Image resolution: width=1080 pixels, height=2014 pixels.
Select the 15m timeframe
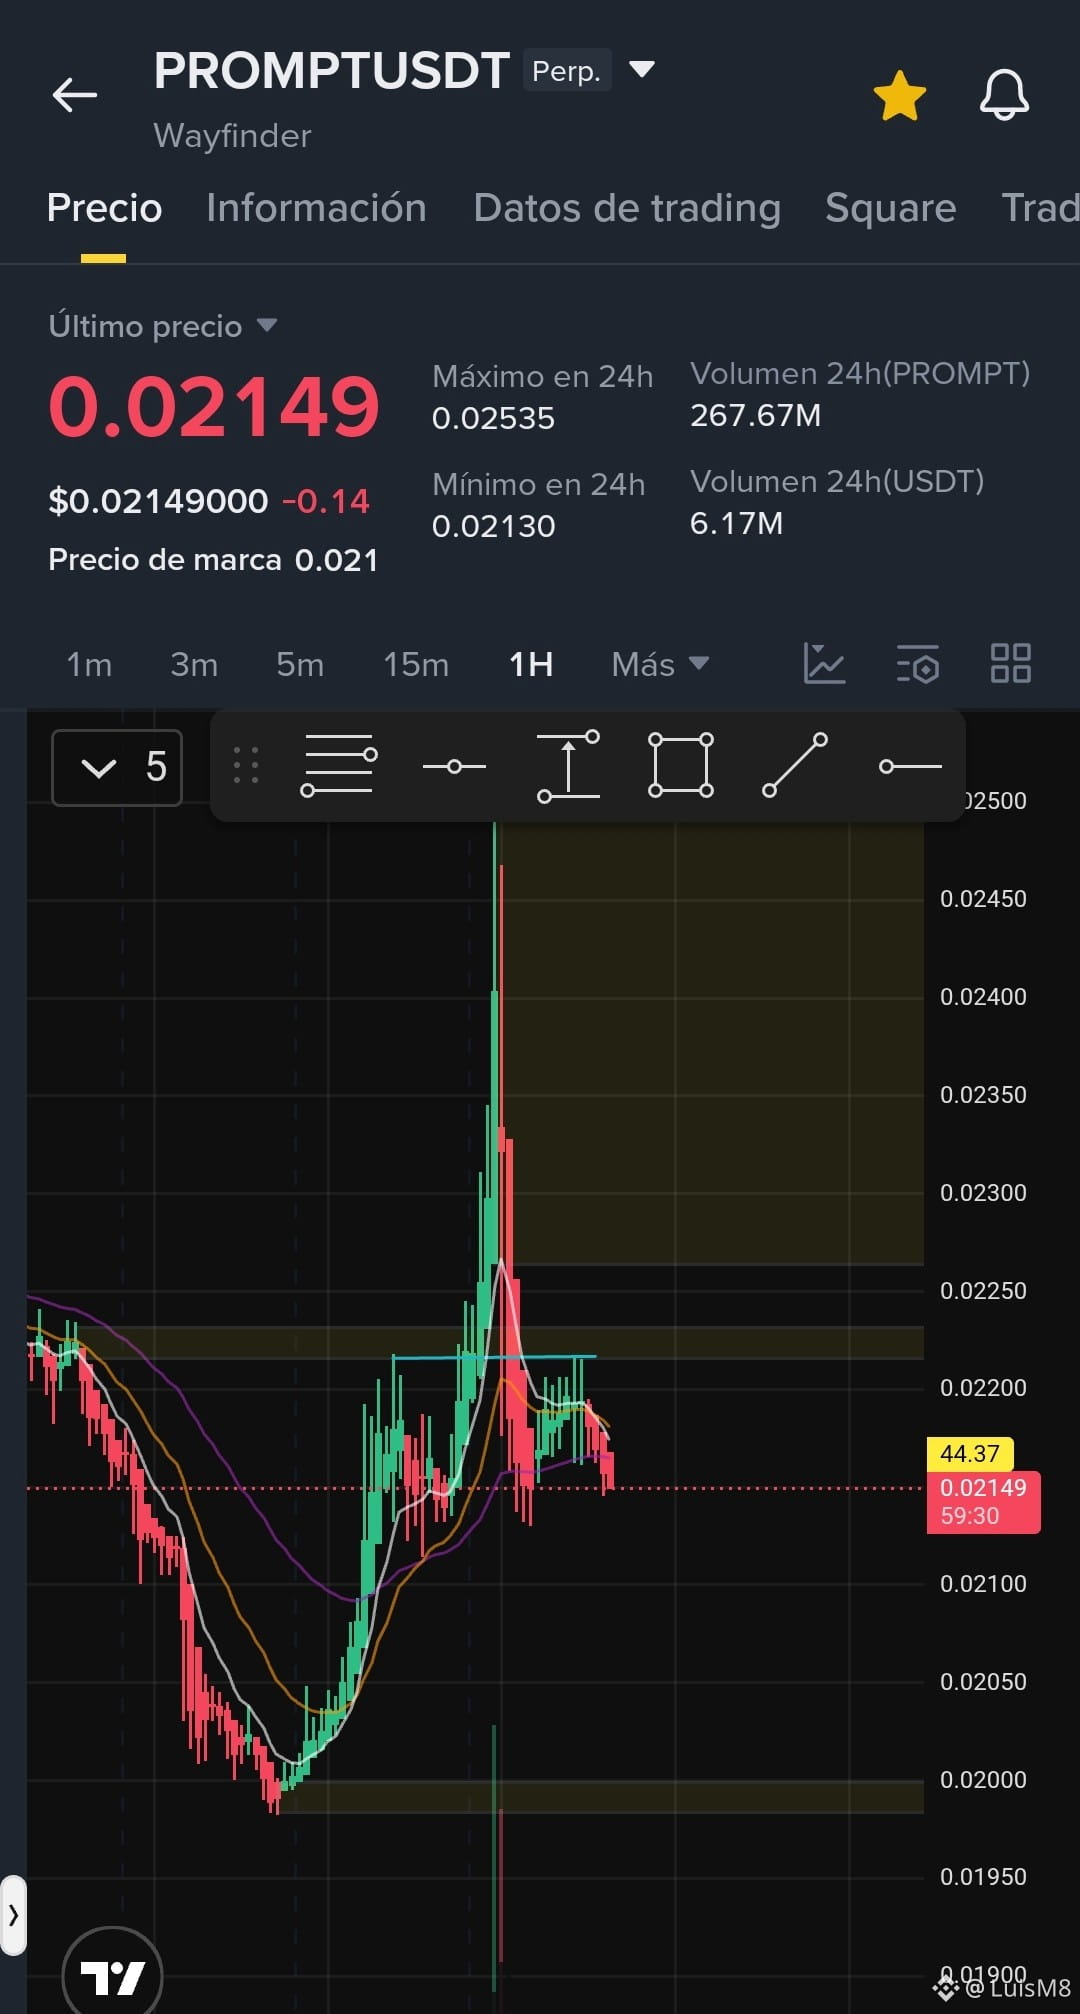[416, 664]
